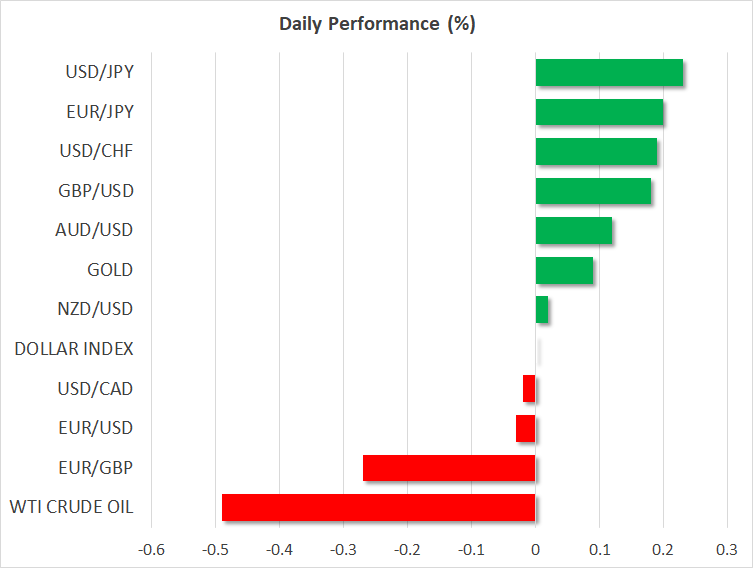Select the EUR/JPY green bar
Image resolution: width=753 pixels, height=568 pixels.
(599, 112)
